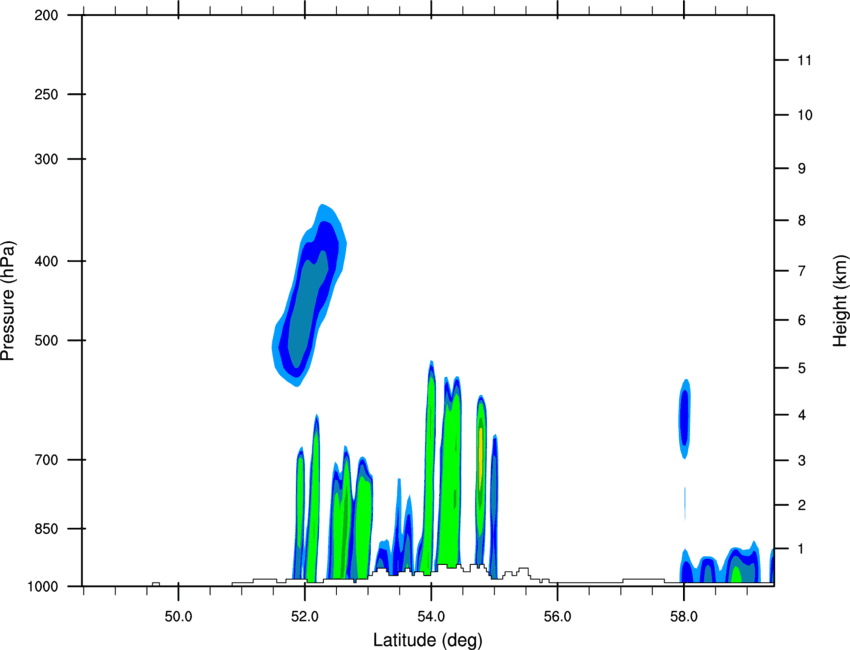Viewport: 850px width, 650px height.
Task: Select the 700 pressure tick label
Action: (46, 460)
